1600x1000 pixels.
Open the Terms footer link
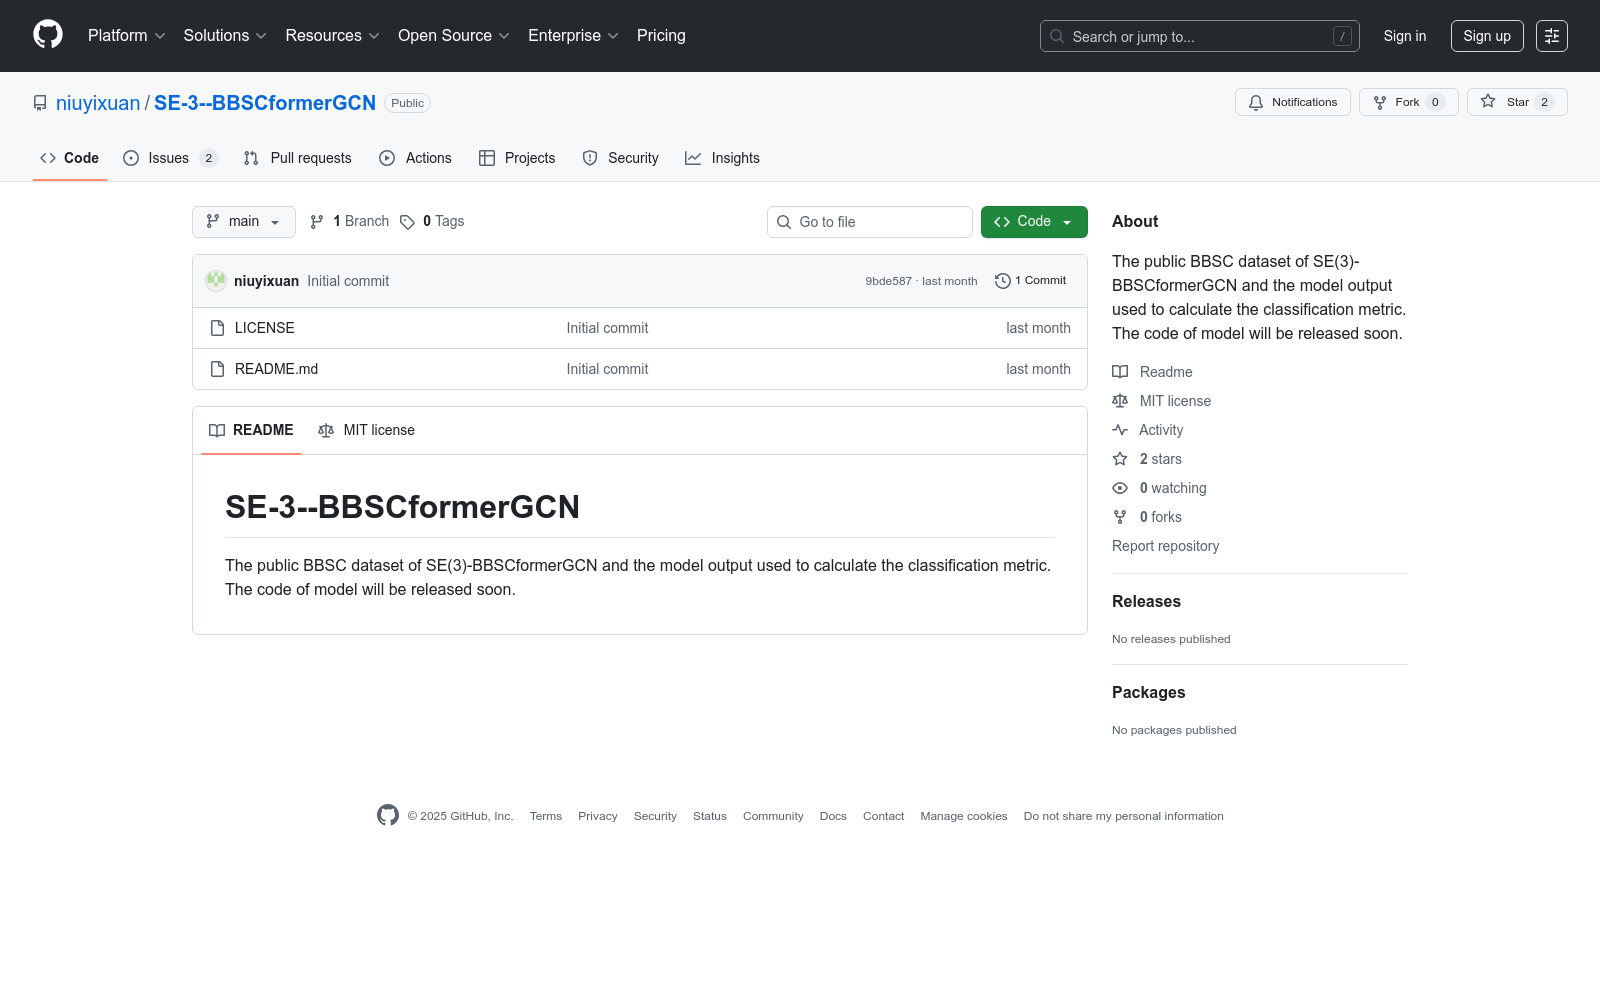click(x=546, y=816)
